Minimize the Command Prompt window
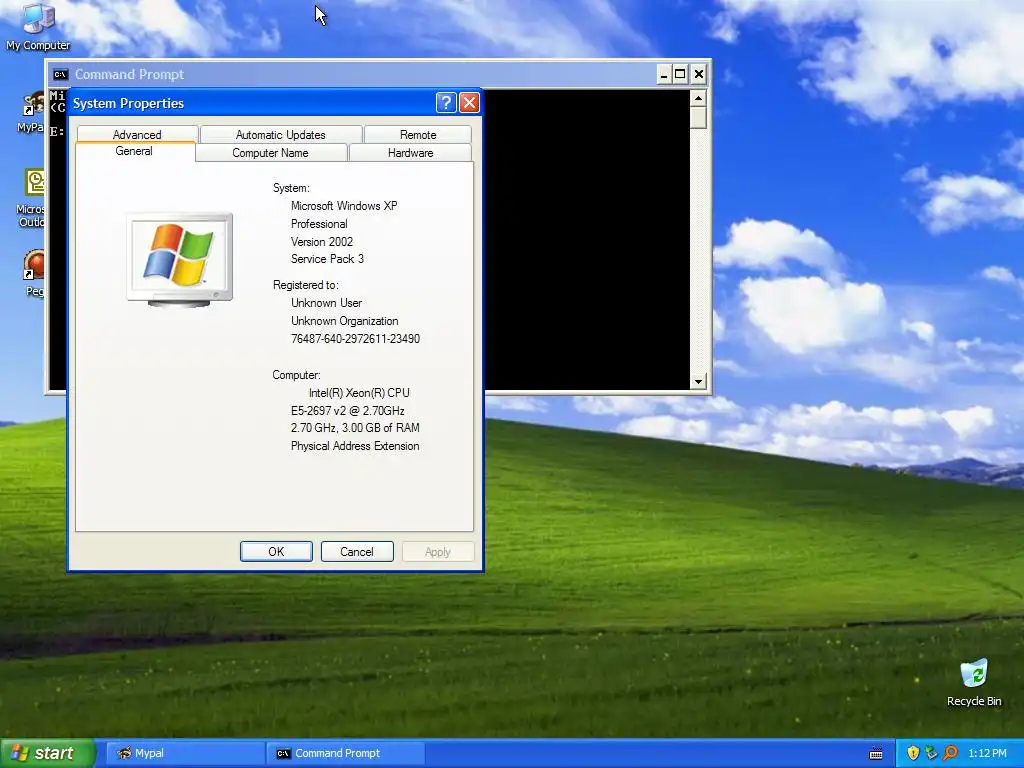The height and width of the screenshot is (768, 1024). [x=664, y=74]
